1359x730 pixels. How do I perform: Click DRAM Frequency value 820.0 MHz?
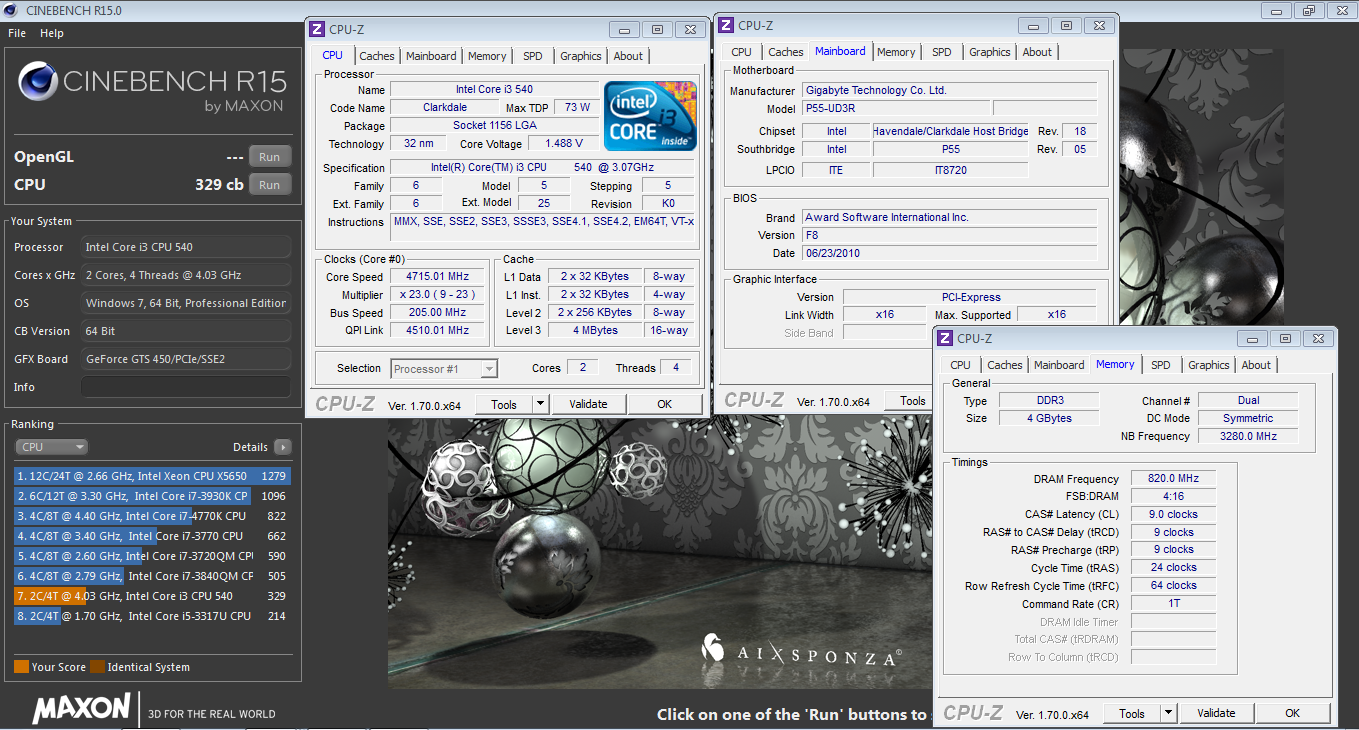click(1174, 479)
